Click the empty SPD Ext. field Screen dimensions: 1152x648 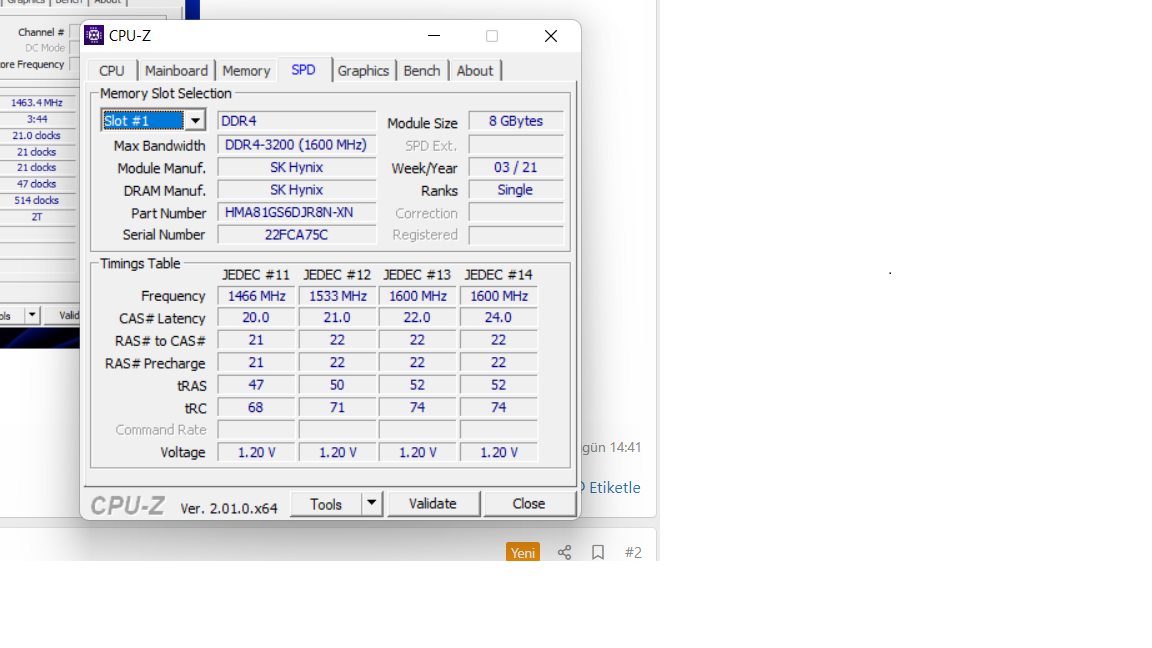pyautogui.click(x=516, y=145)
